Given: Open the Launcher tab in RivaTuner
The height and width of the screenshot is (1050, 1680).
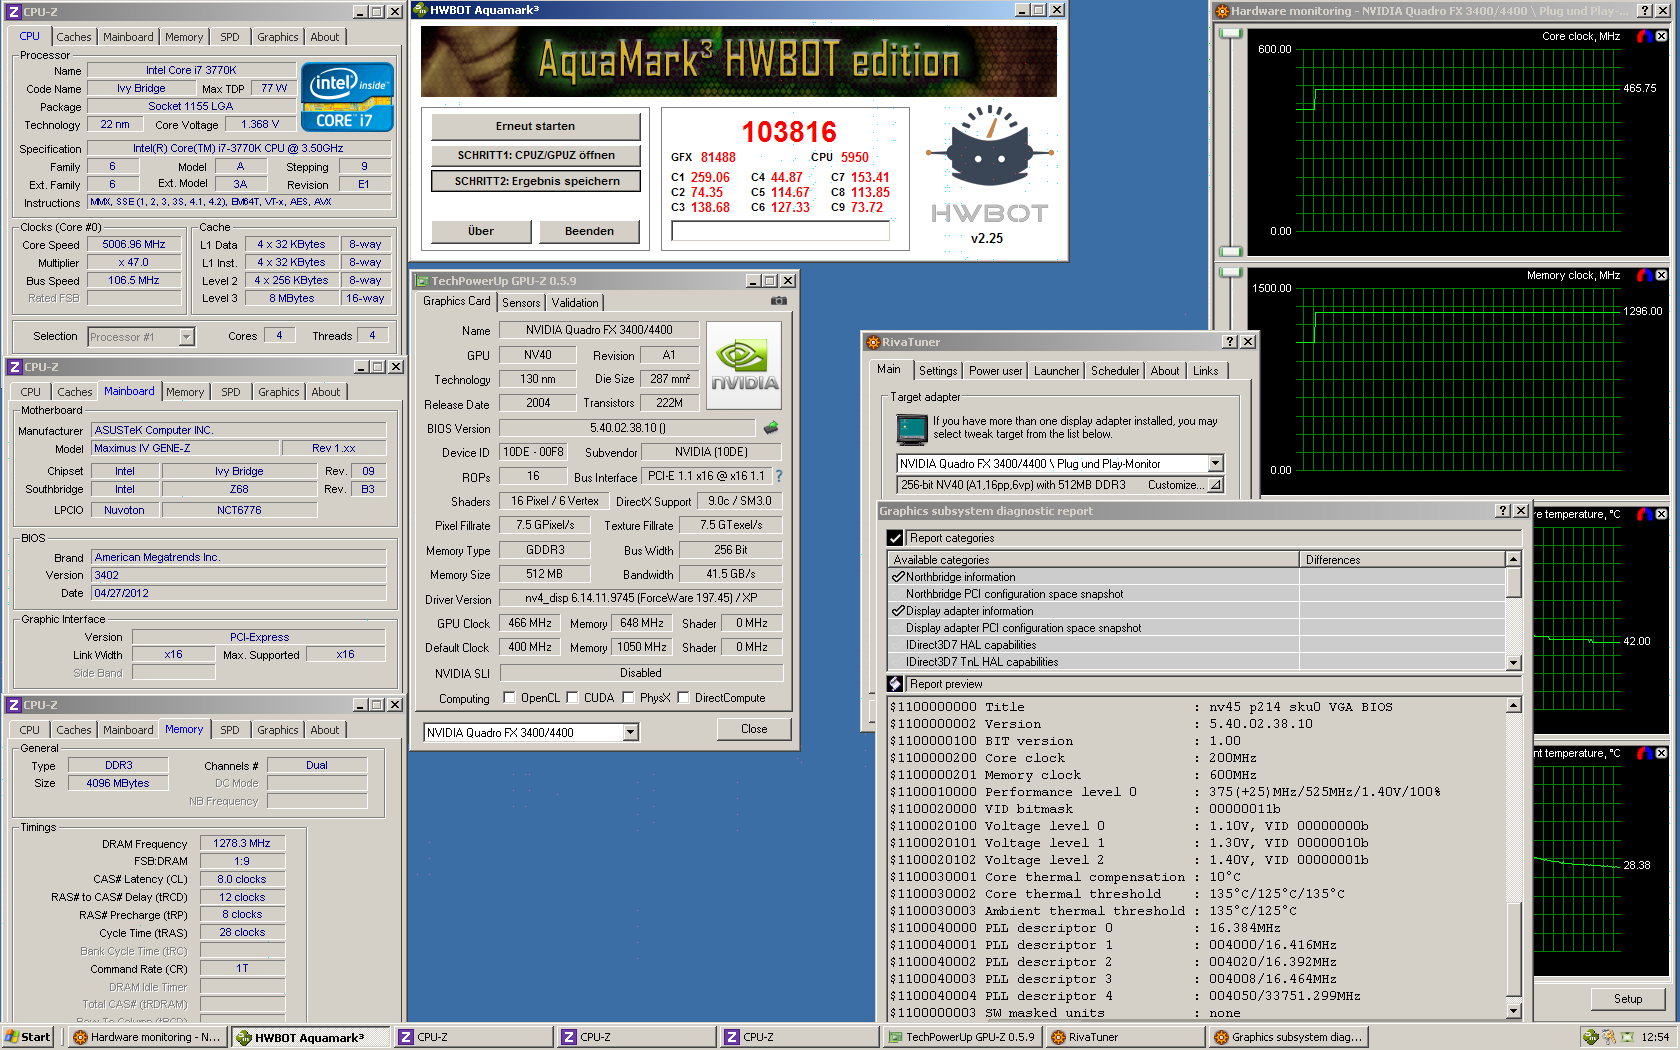Looking at the screenshot, I should [1056, 371].
